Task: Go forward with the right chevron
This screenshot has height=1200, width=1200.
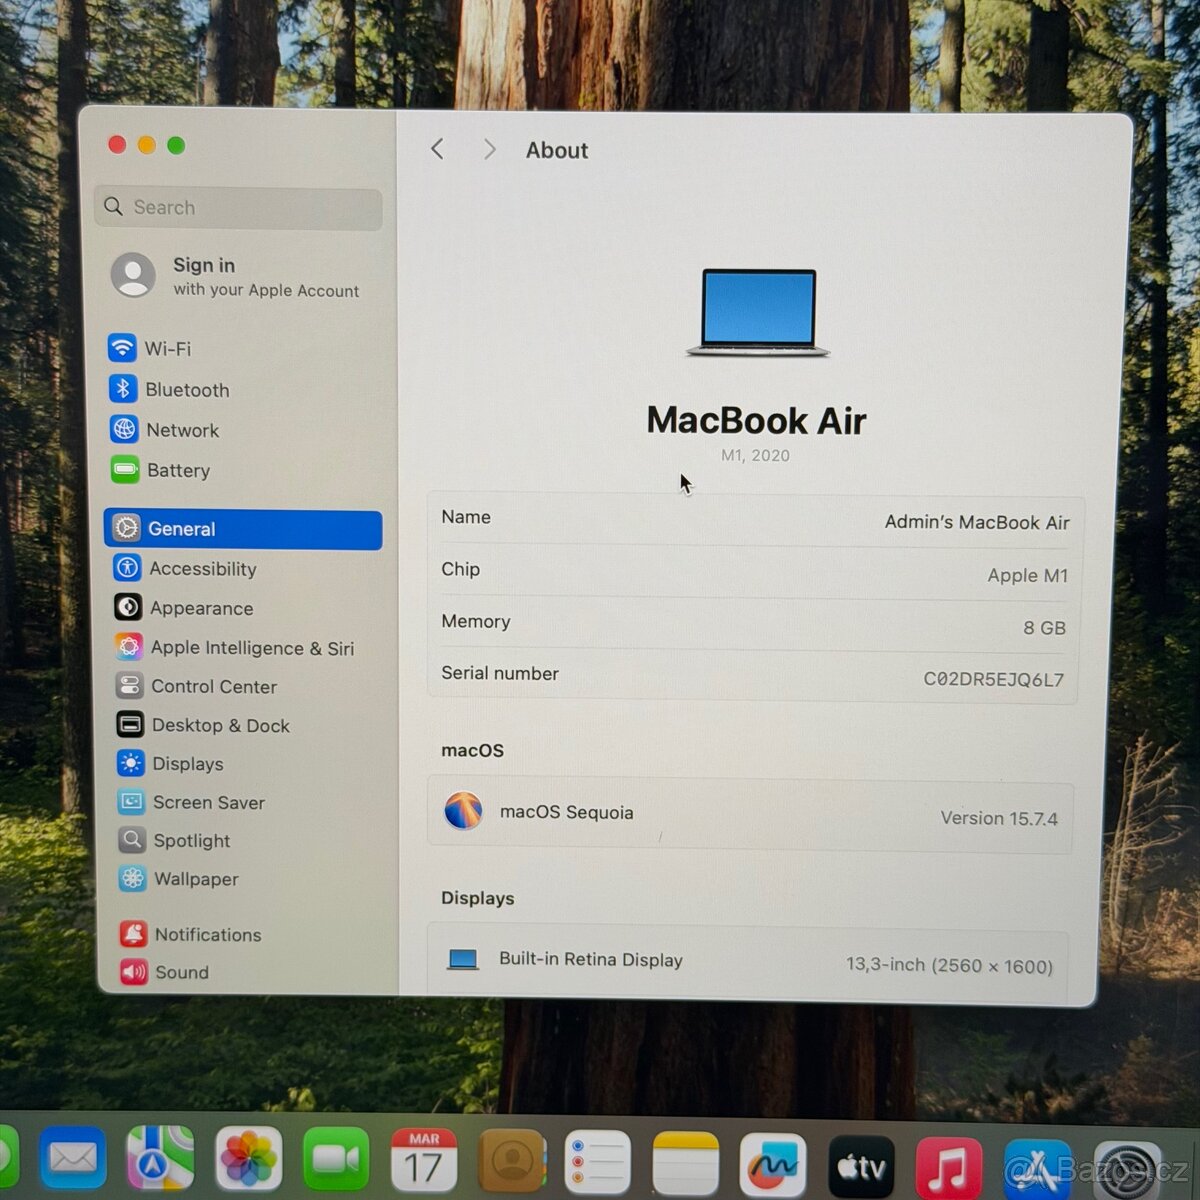Action: [x=489, y=149]
